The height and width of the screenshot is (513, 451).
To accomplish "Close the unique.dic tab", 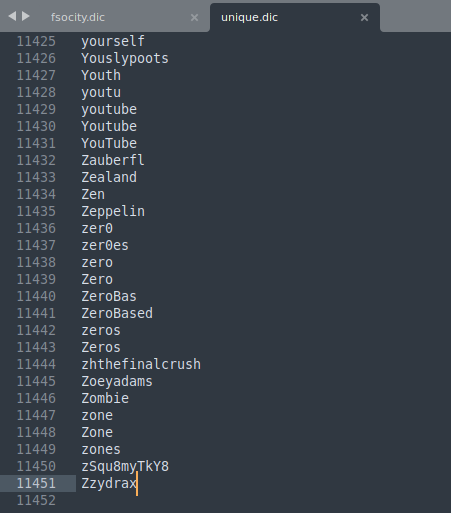I will point(364,17).
